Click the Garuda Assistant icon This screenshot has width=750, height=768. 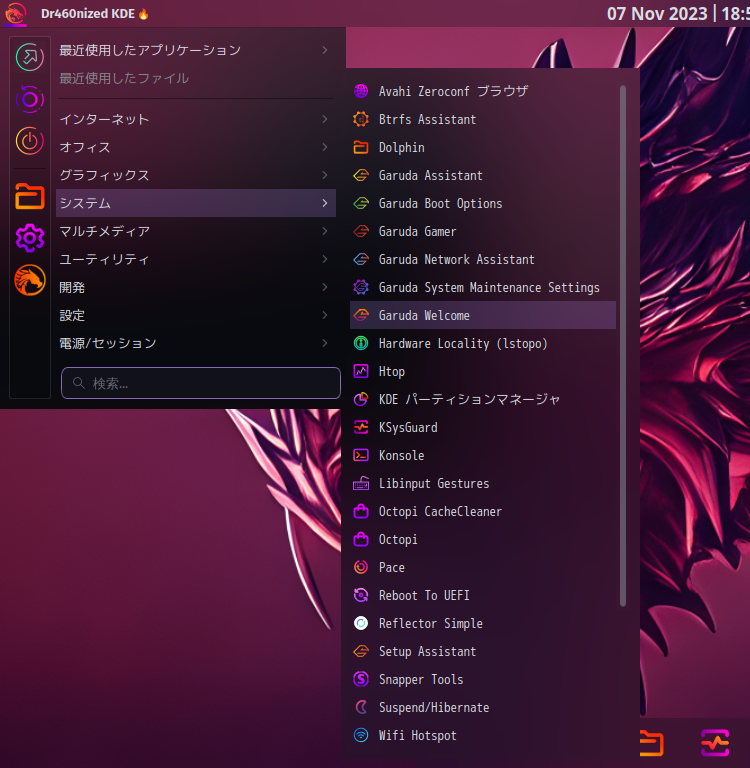point(361,175)
